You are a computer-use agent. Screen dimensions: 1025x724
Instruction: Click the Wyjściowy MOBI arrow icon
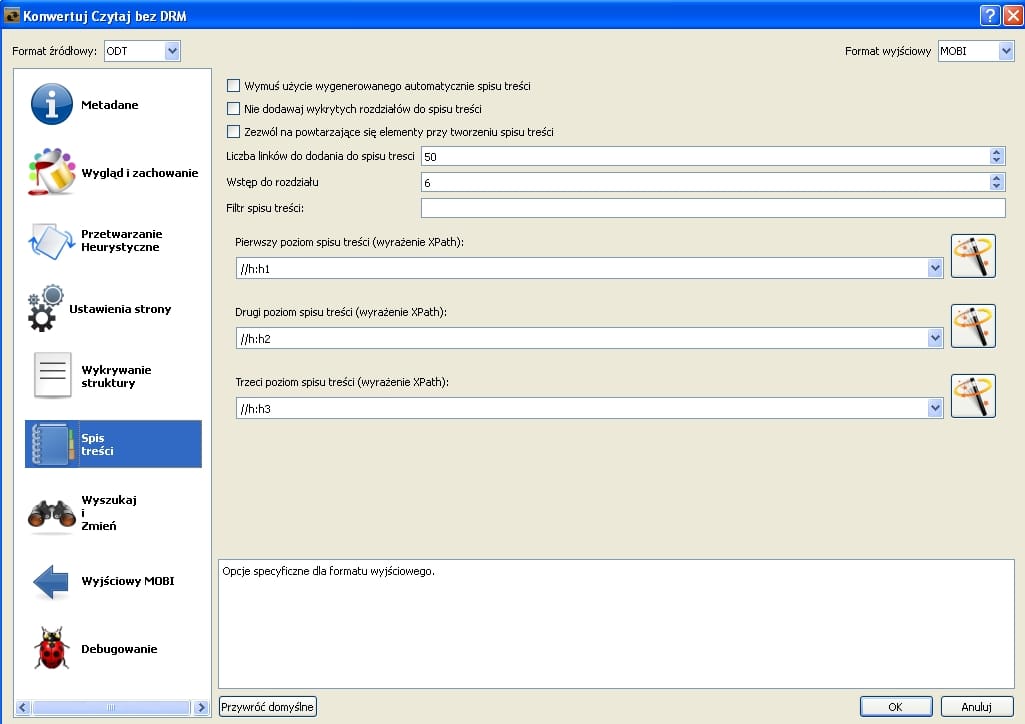click(x=50, y=581)
